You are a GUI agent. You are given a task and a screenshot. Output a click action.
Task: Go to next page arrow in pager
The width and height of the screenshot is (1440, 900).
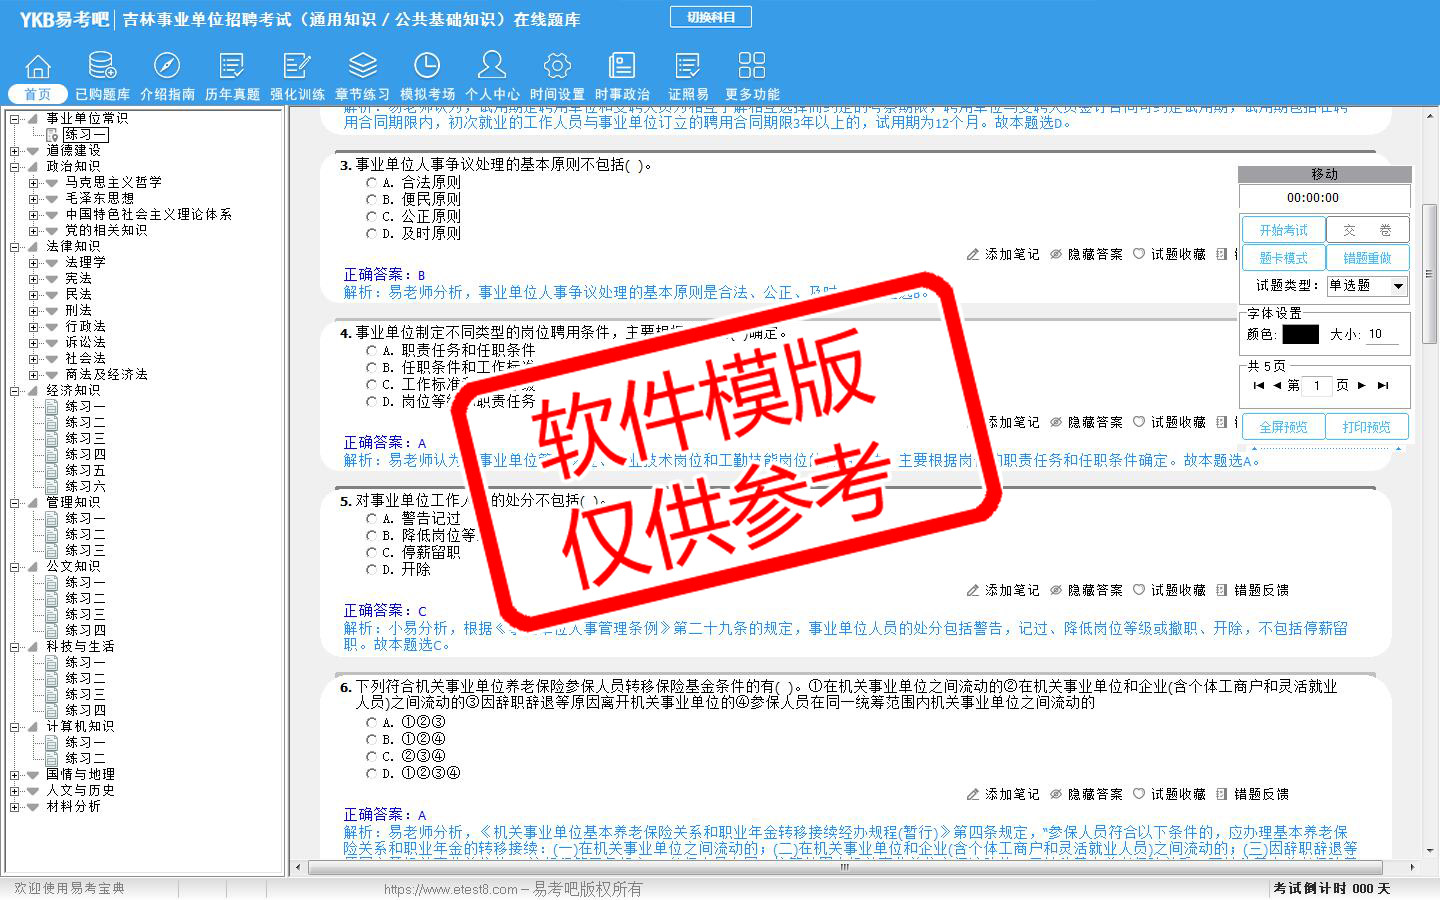1361,385
